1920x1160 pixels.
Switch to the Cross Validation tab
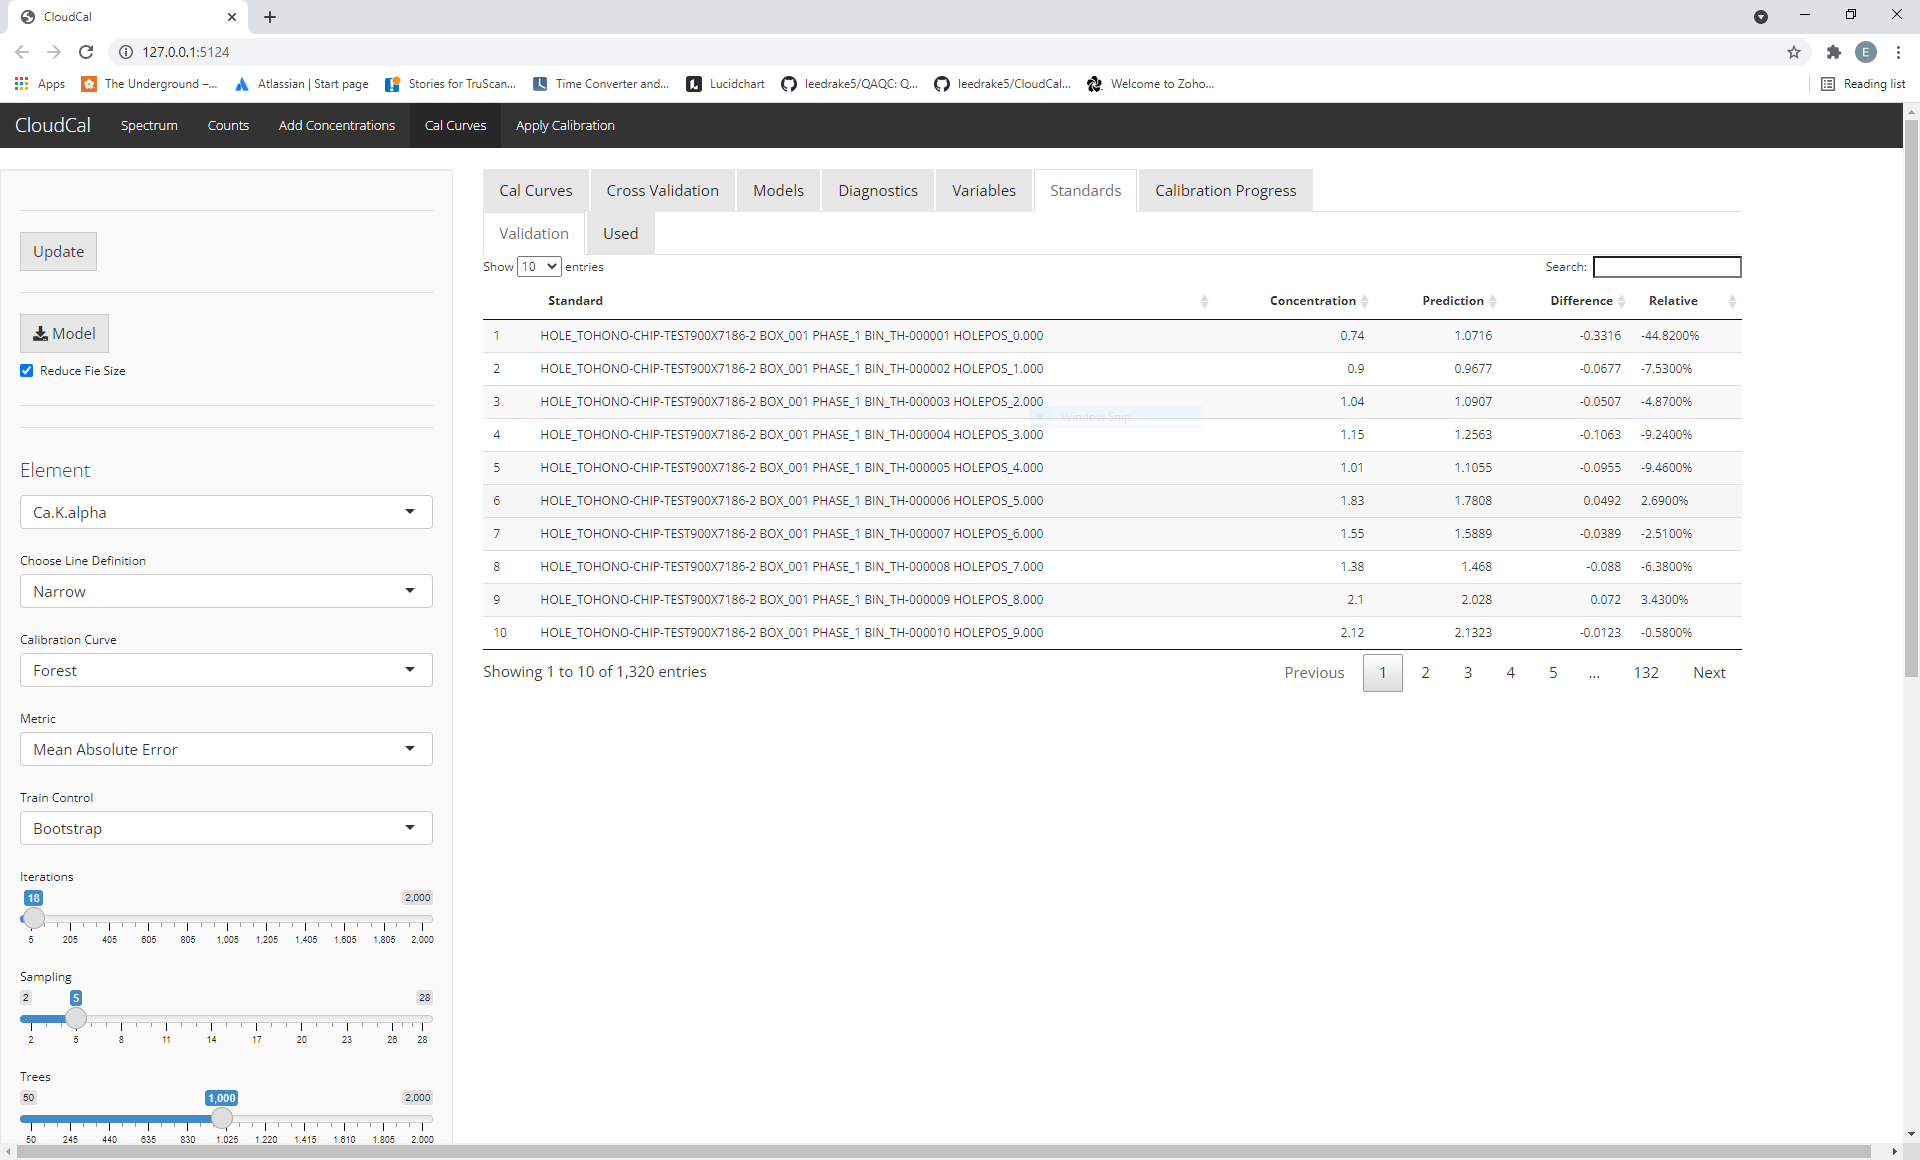click(662, 191)
